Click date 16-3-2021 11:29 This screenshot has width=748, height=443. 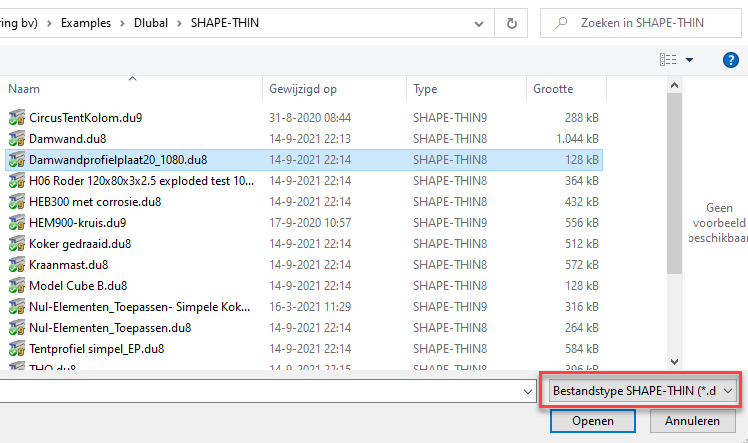point(310,307)
